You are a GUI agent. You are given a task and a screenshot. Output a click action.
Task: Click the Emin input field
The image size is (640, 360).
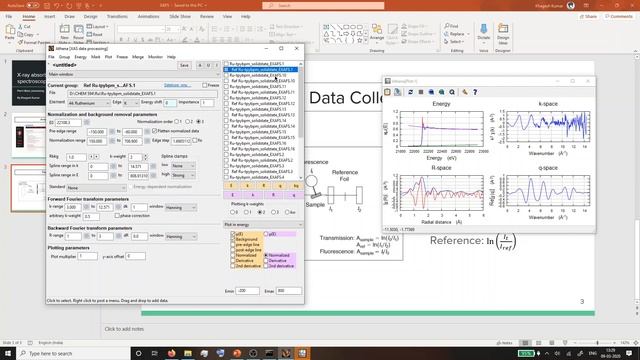[x=247, y=291]
